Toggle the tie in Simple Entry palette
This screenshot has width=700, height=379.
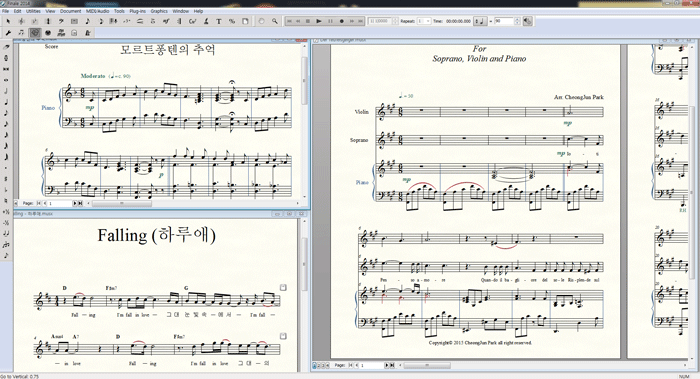coord(6,233)
